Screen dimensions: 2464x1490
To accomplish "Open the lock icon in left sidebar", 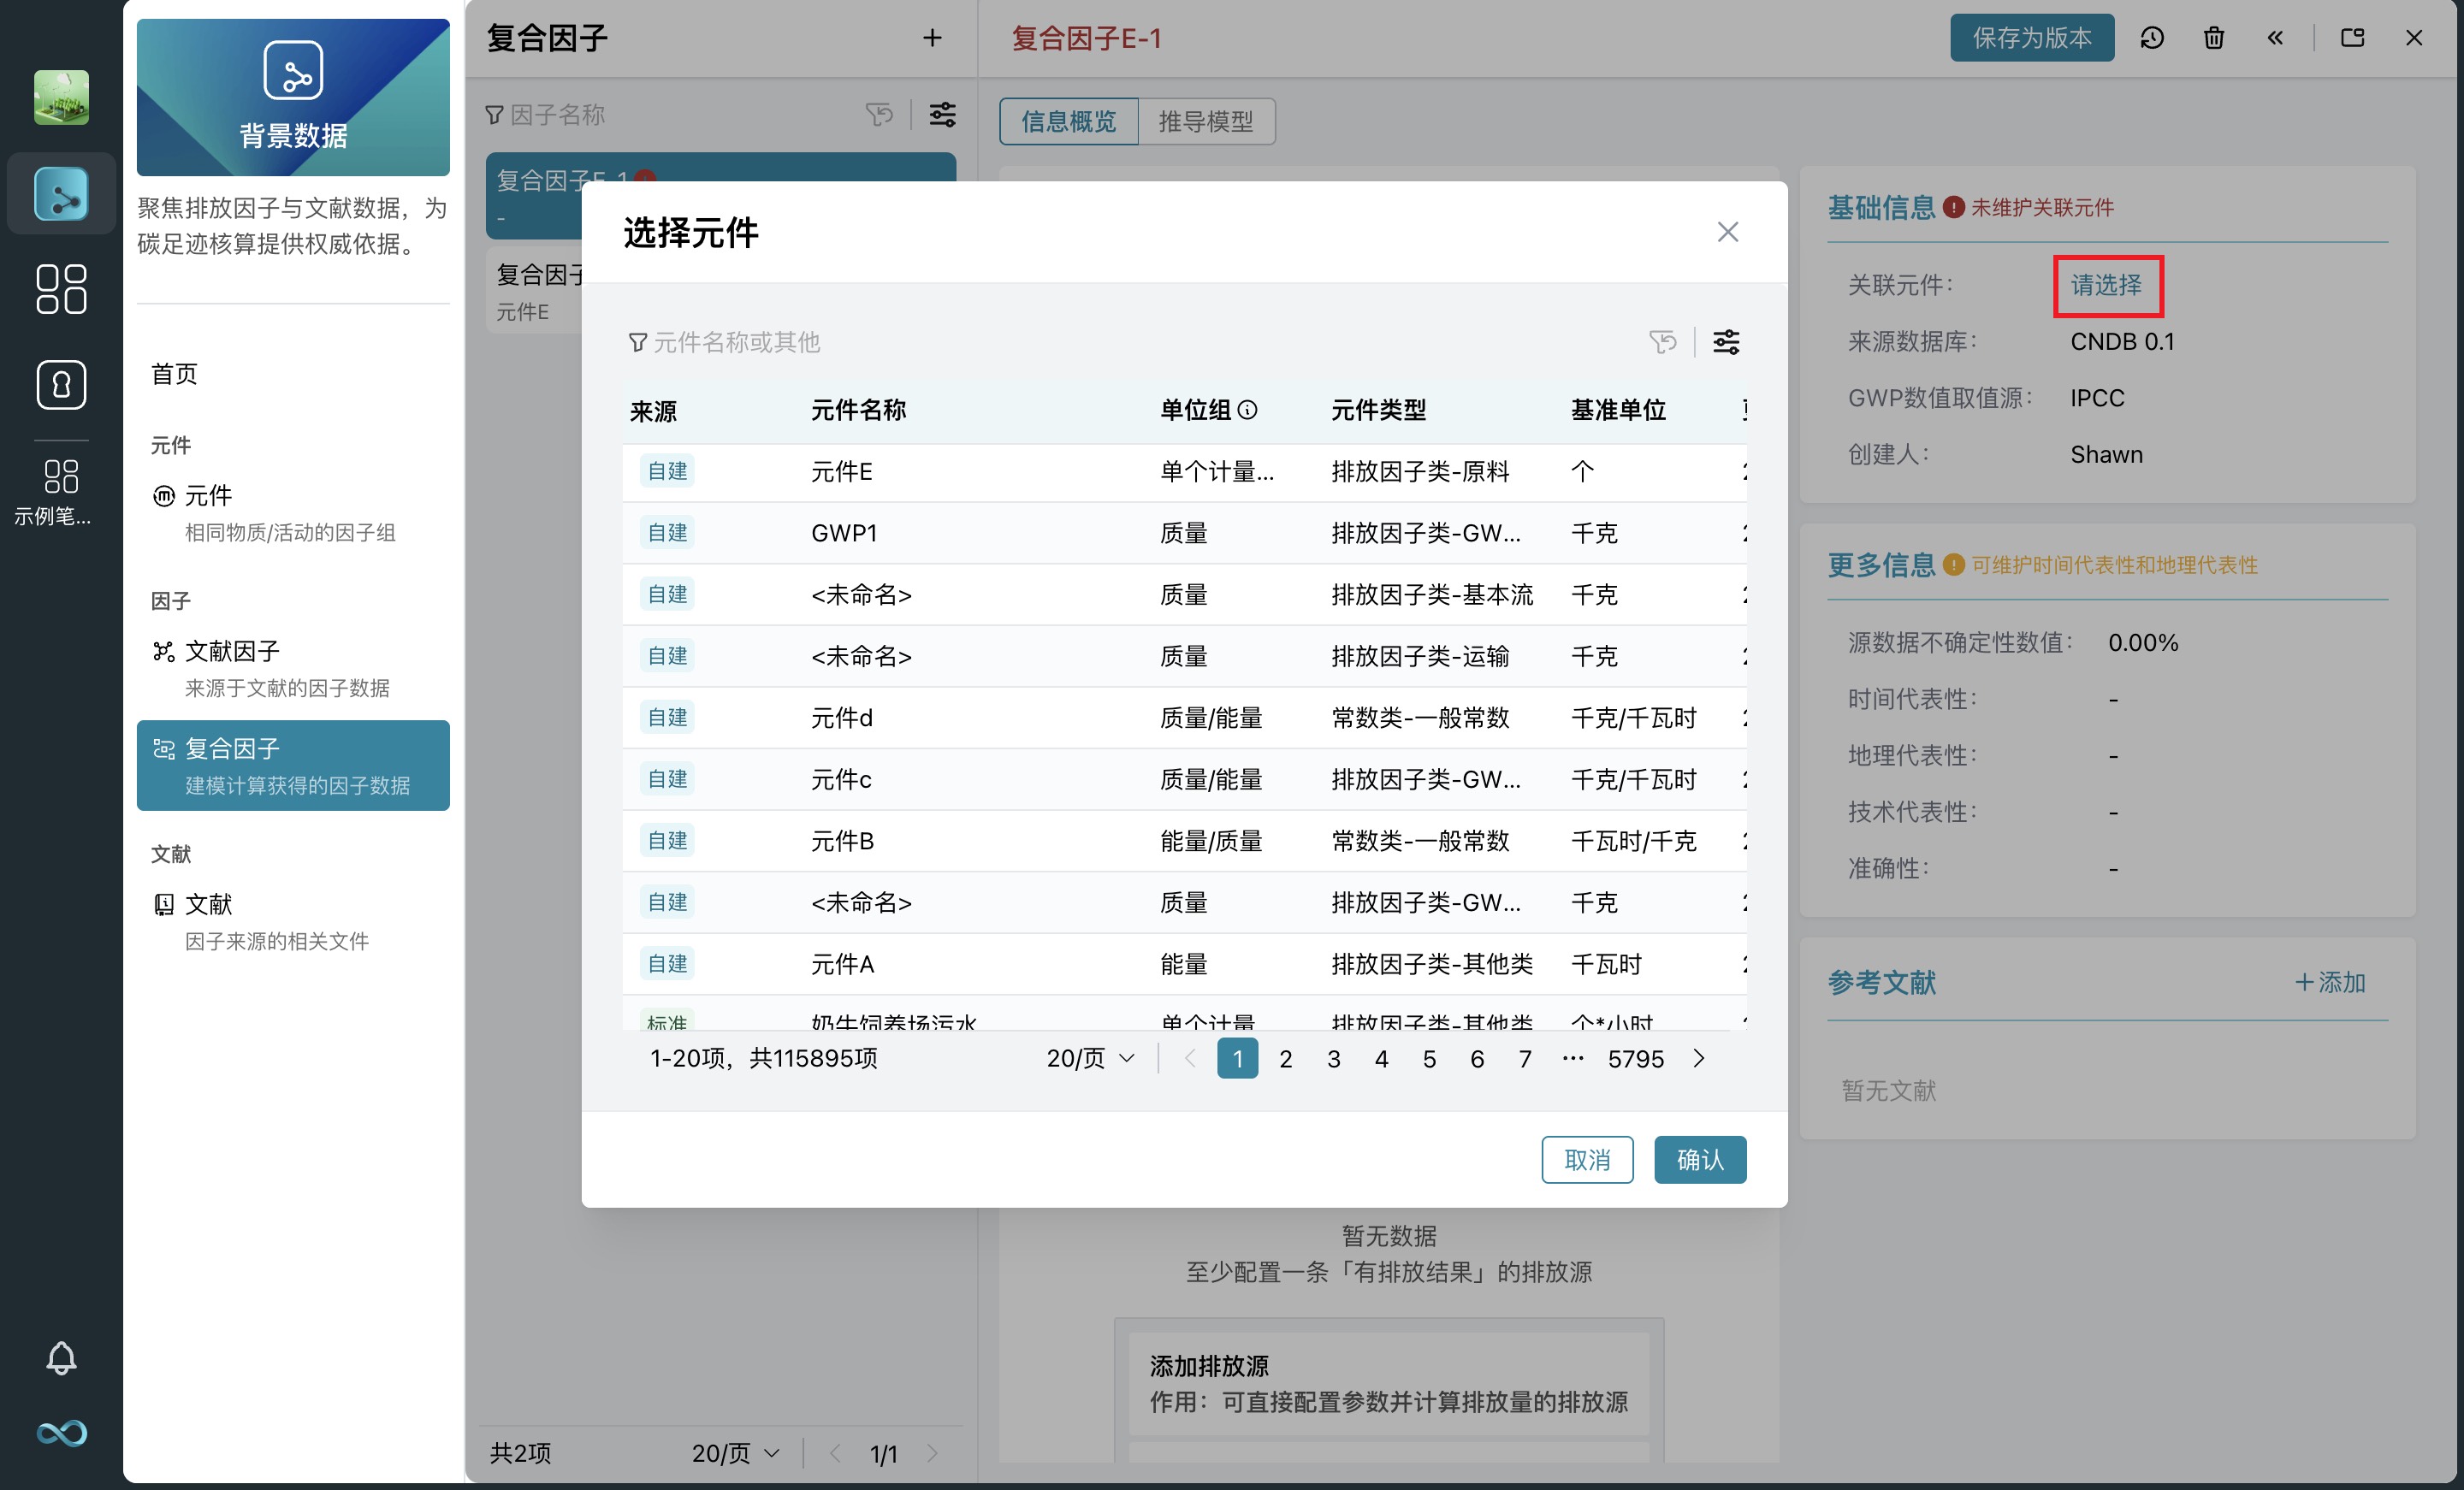I will 61,385.
